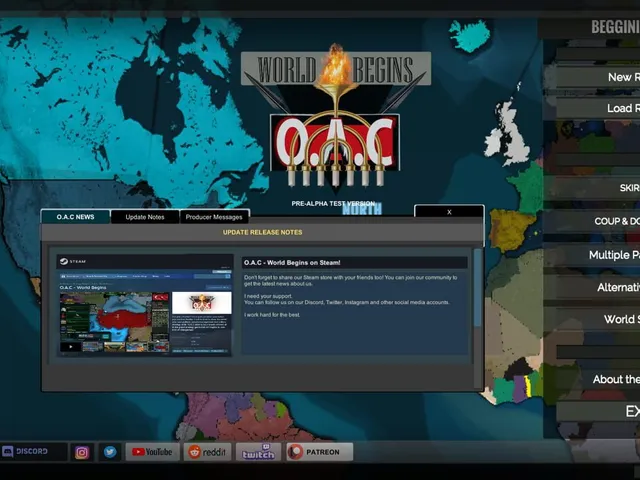This screenshot has width=640, height=480.
Task: Open the Reddit community button
Action: (207, 452)
